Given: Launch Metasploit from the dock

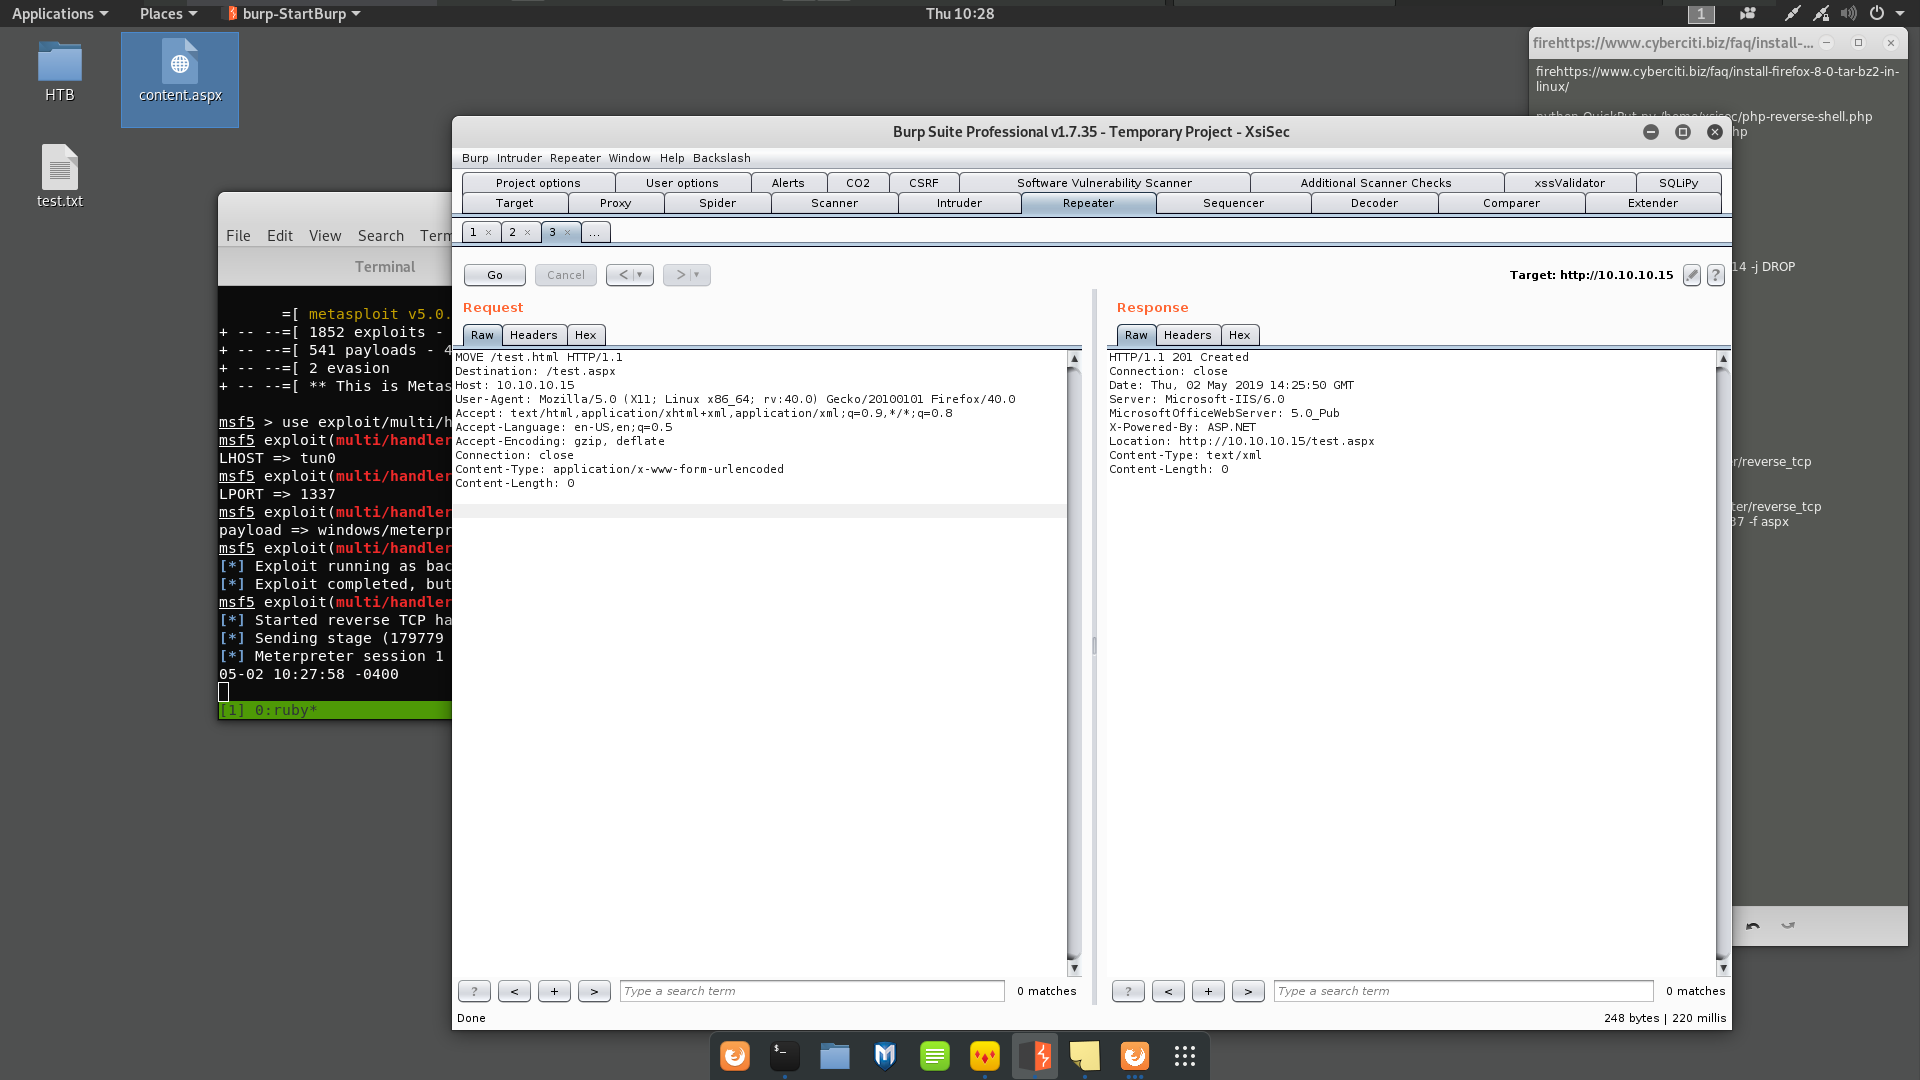Looking at the screenshot, I should pos(885,1056).
